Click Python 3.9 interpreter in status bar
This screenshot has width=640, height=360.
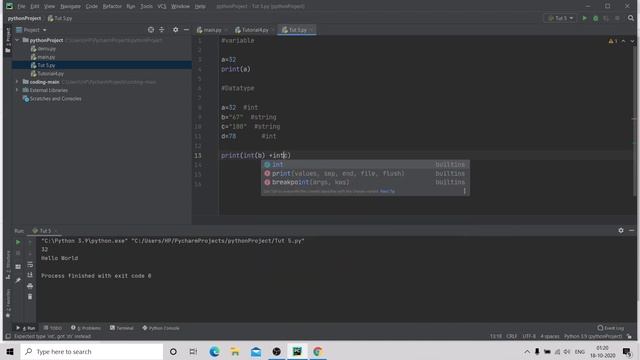593,336
